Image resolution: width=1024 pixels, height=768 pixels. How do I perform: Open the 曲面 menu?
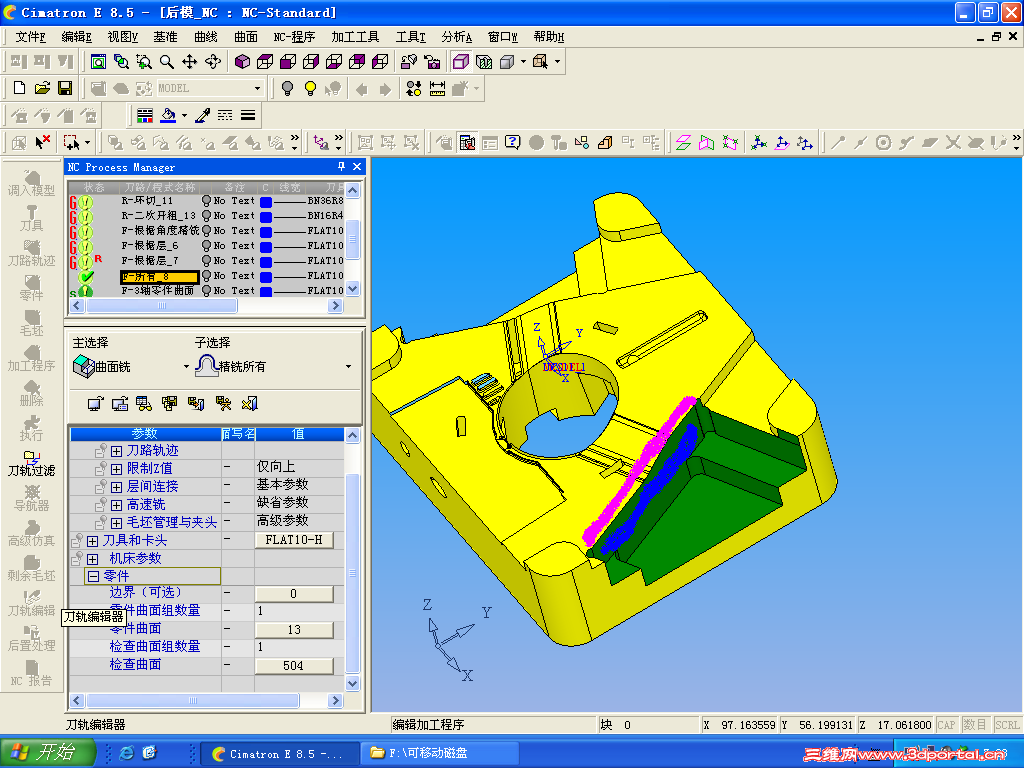[246, 37]
